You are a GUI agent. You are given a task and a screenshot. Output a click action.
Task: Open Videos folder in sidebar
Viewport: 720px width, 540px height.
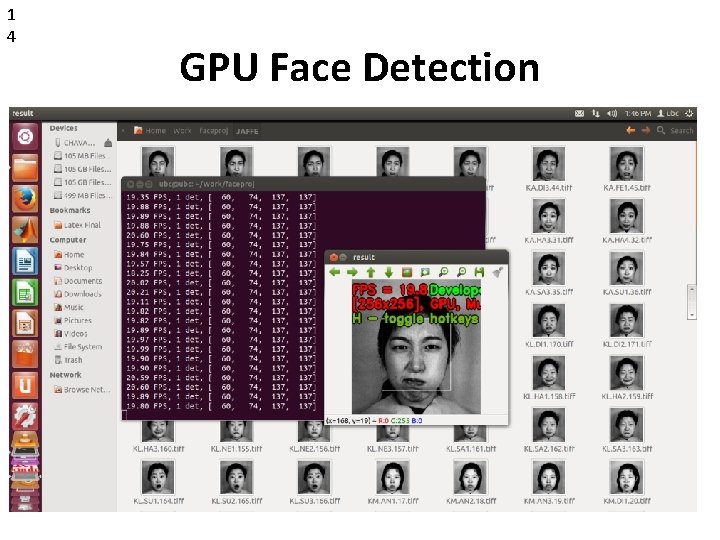71,334
